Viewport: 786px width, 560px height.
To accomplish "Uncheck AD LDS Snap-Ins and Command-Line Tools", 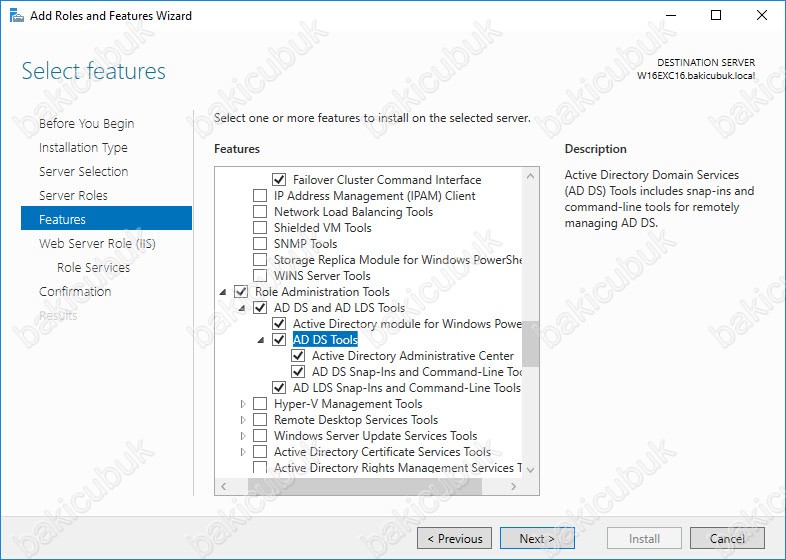I will coord(279,388).
